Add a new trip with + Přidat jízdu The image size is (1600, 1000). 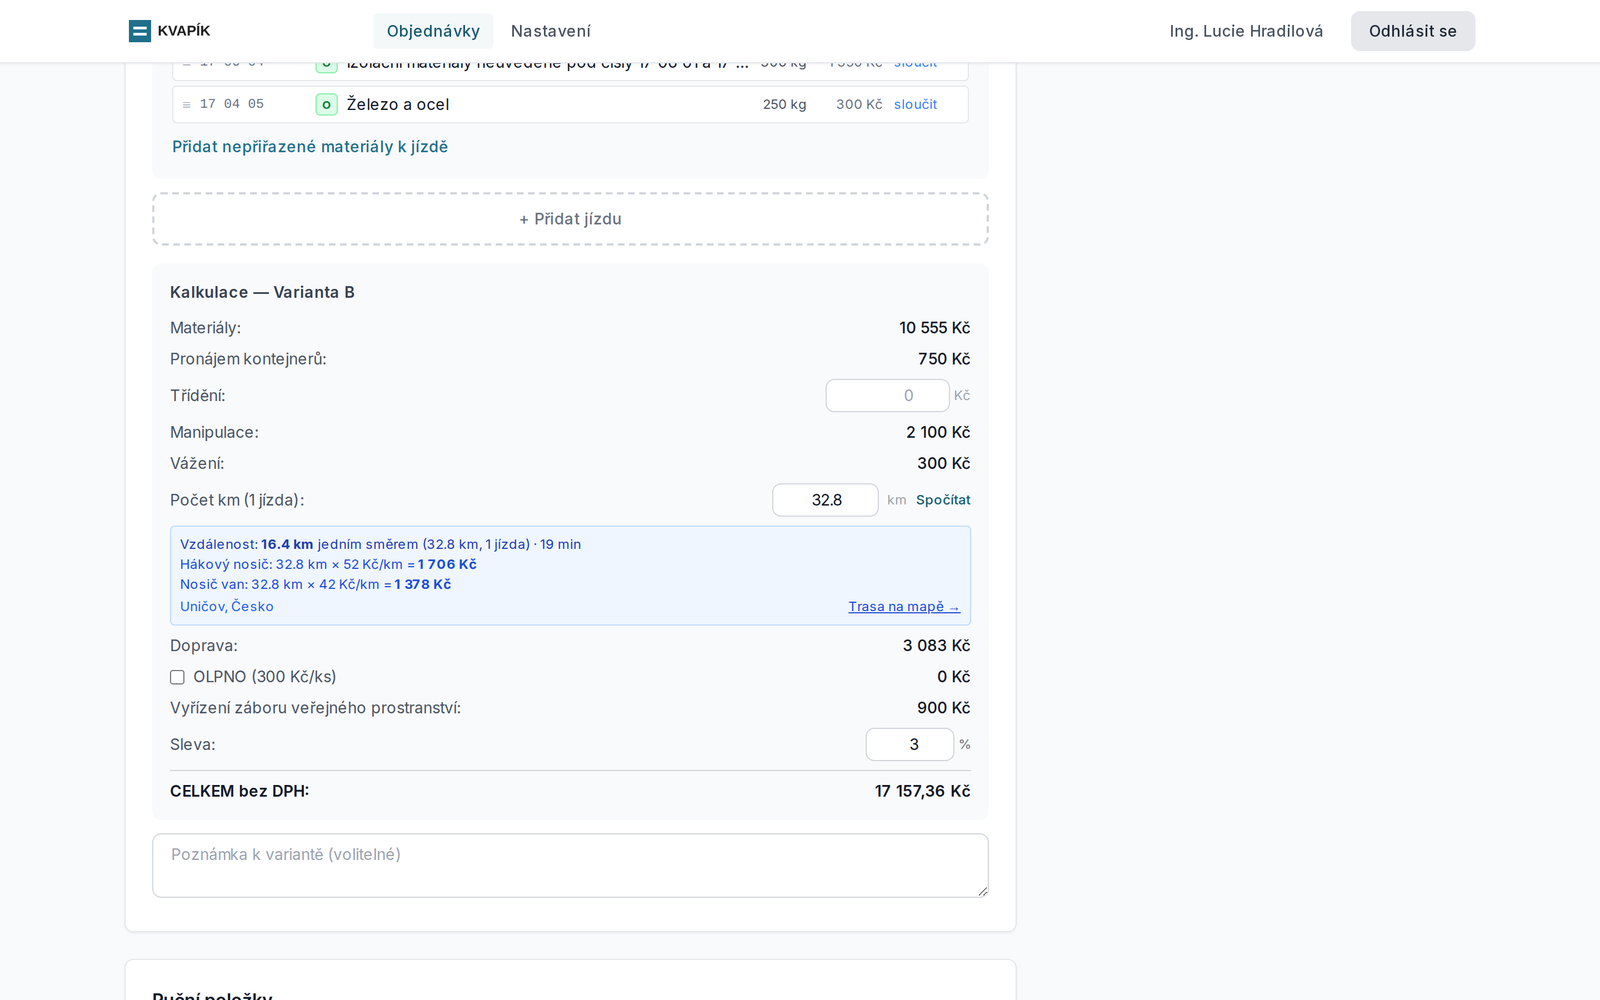(570, 219)
